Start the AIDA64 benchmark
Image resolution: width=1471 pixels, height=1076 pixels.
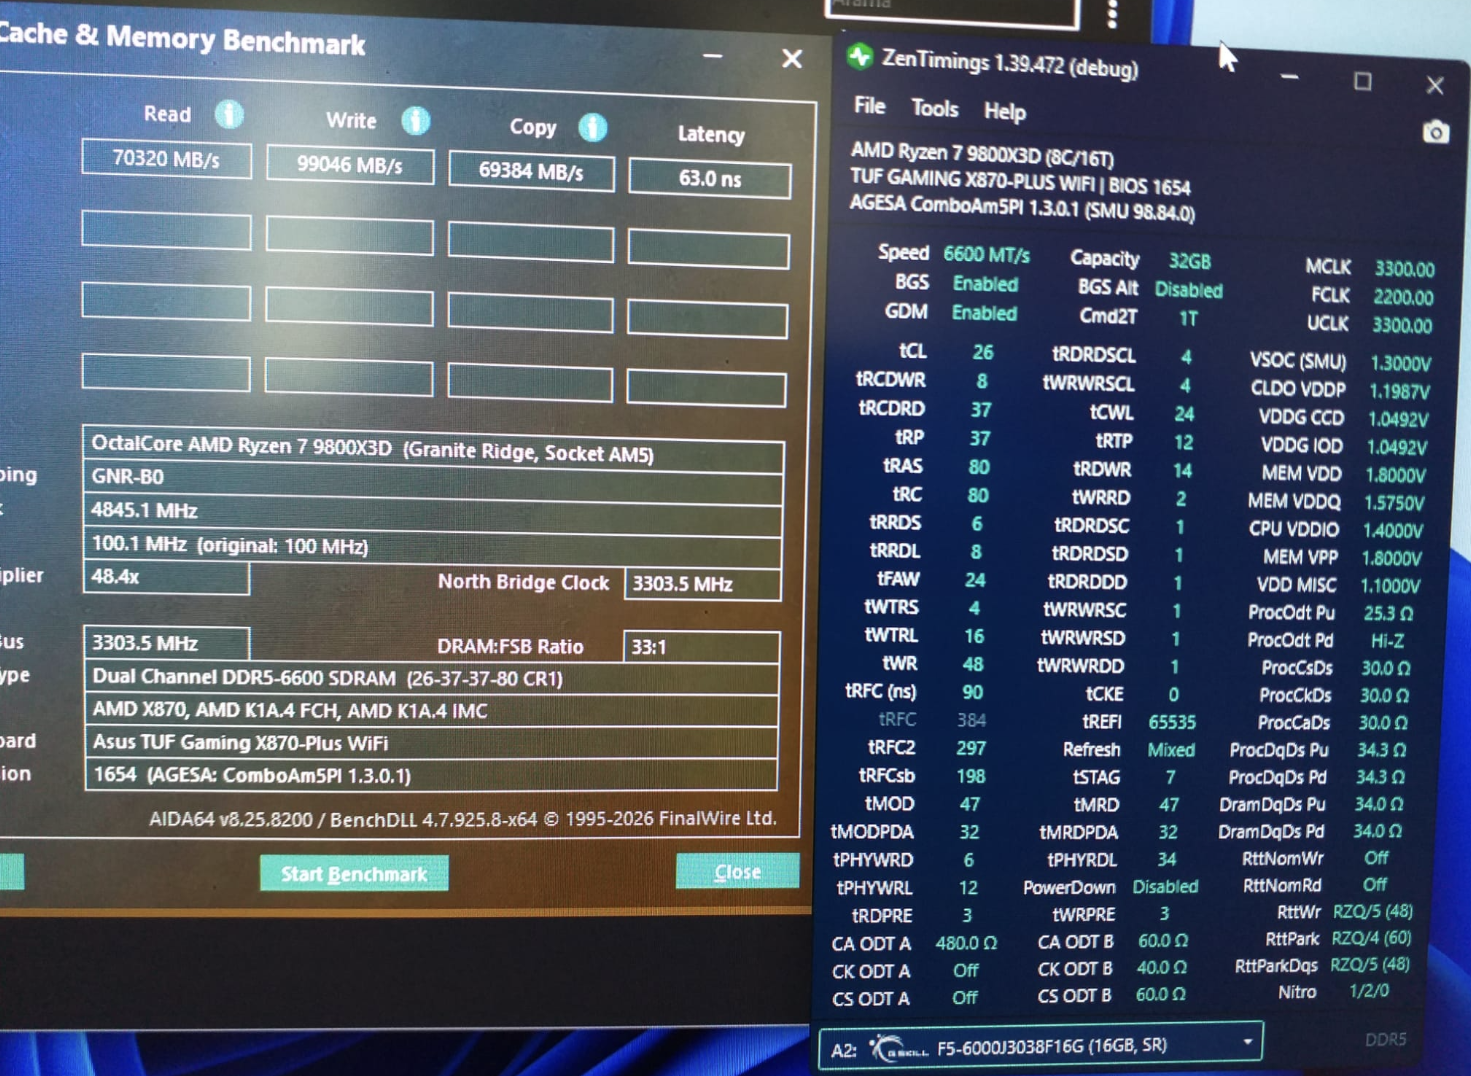[354, 874]
